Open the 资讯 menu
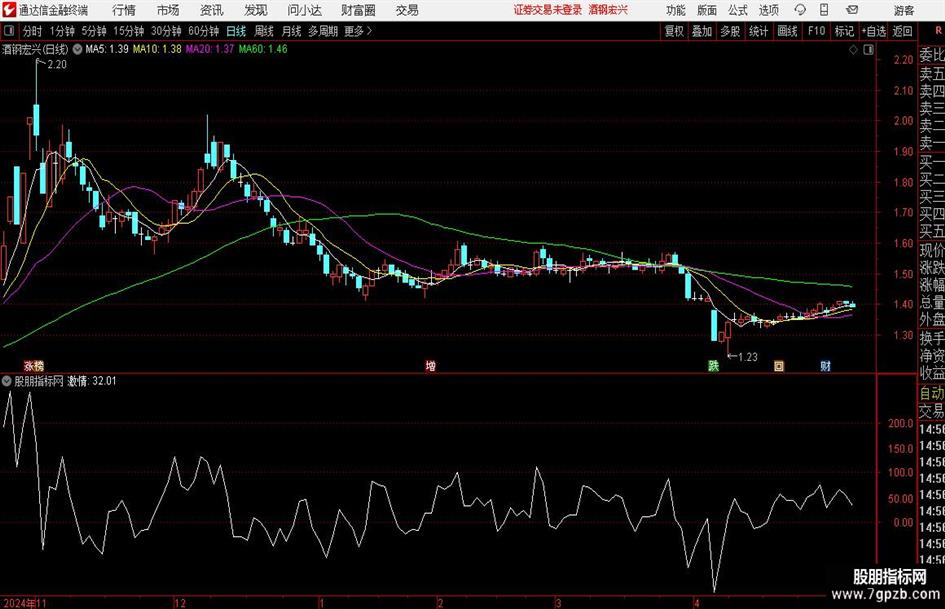The image size is (945, 609). (x=212, y=10)
